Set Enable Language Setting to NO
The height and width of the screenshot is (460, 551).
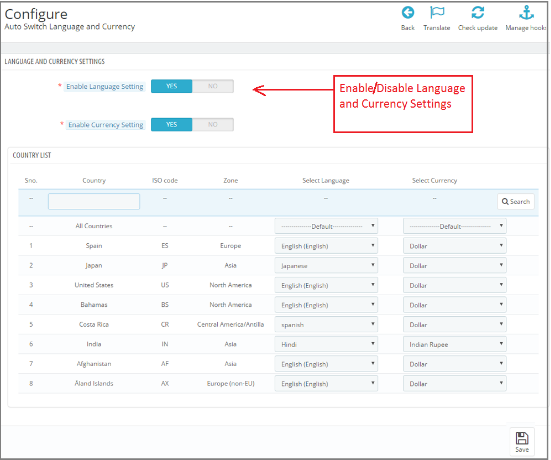(213, 86)
